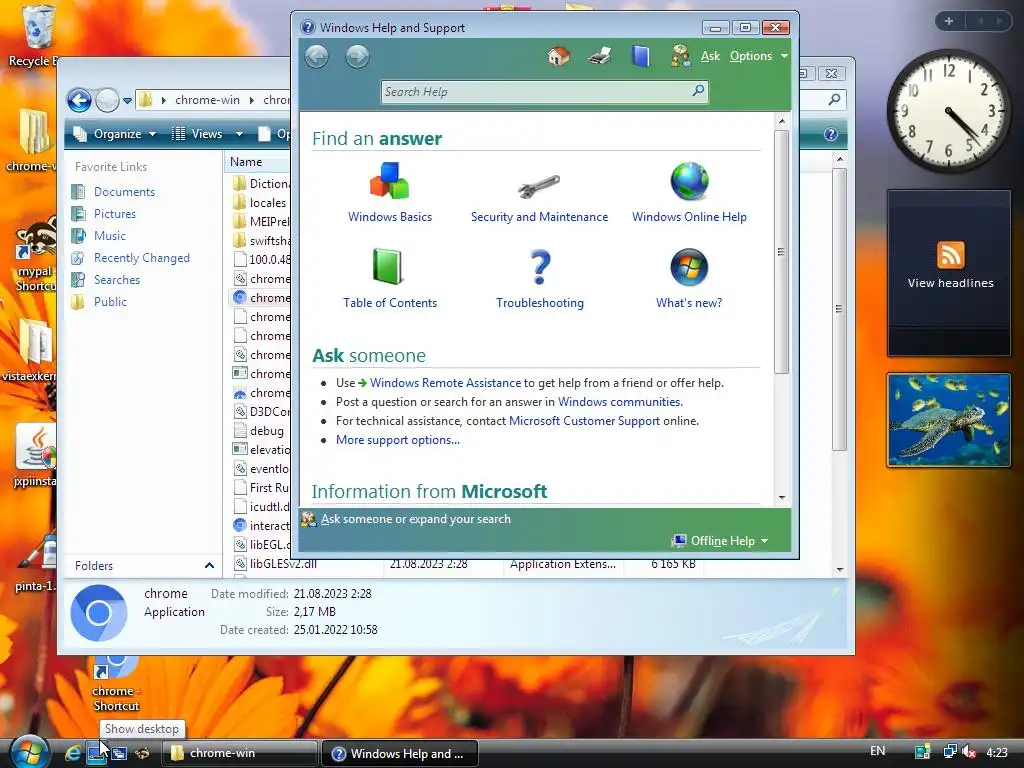This screenshot has height=768, width=1024.
Task: Click the network tray icon
Action: [x=950, y=752]
